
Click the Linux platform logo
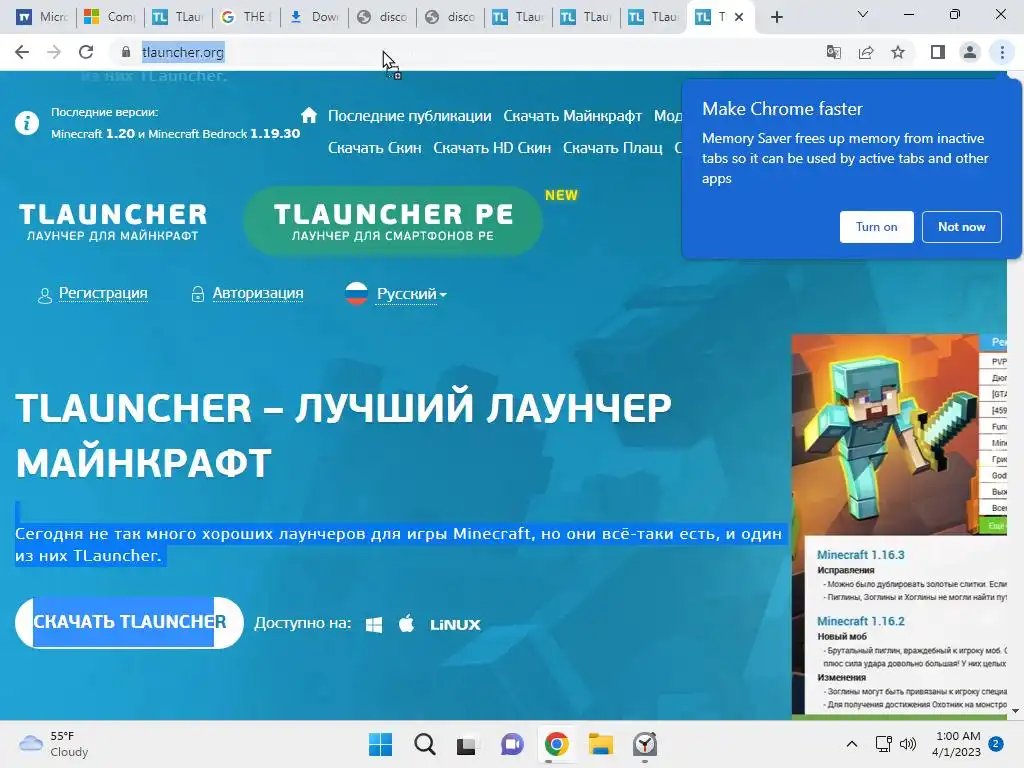[x=455, y=625]
